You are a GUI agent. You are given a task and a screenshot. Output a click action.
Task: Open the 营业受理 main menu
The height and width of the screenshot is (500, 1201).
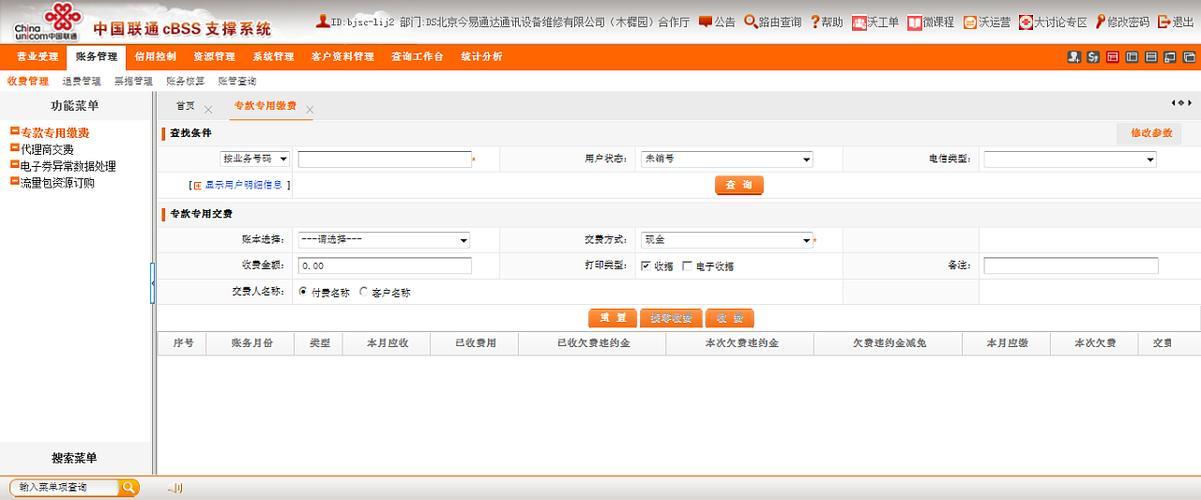(38, 57)
